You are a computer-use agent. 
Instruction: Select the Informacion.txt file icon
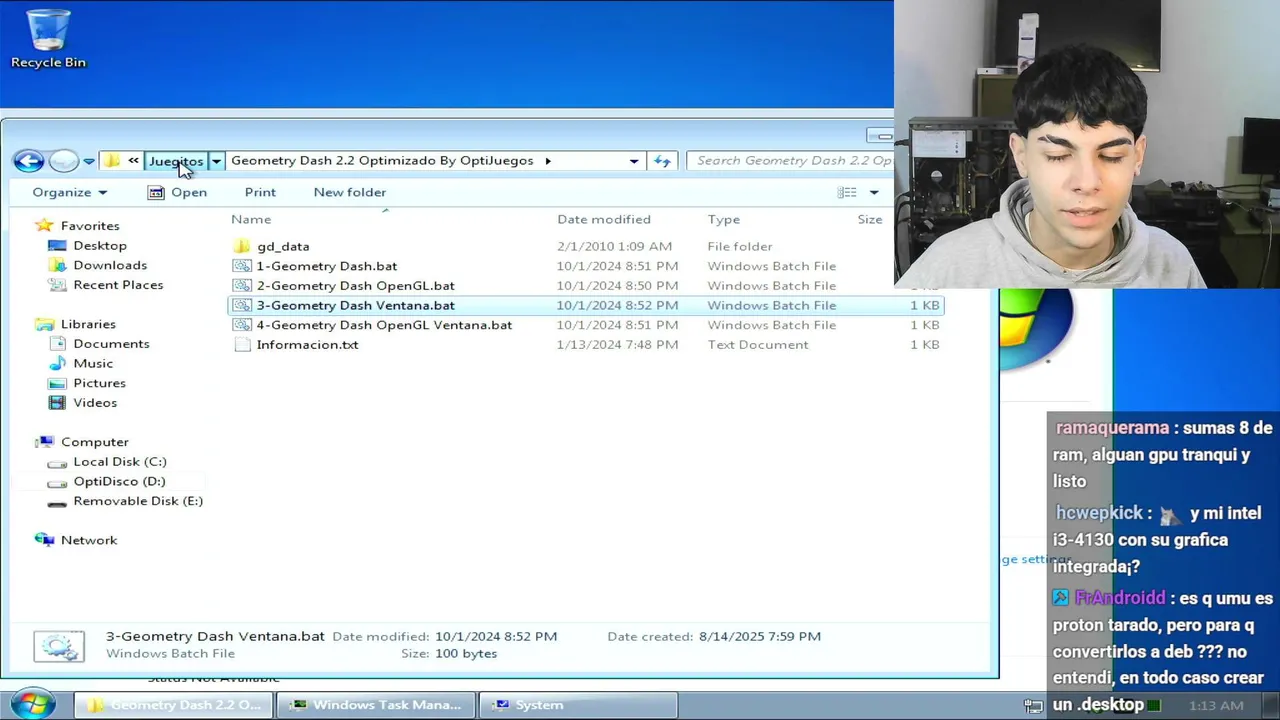coord(241,345)
